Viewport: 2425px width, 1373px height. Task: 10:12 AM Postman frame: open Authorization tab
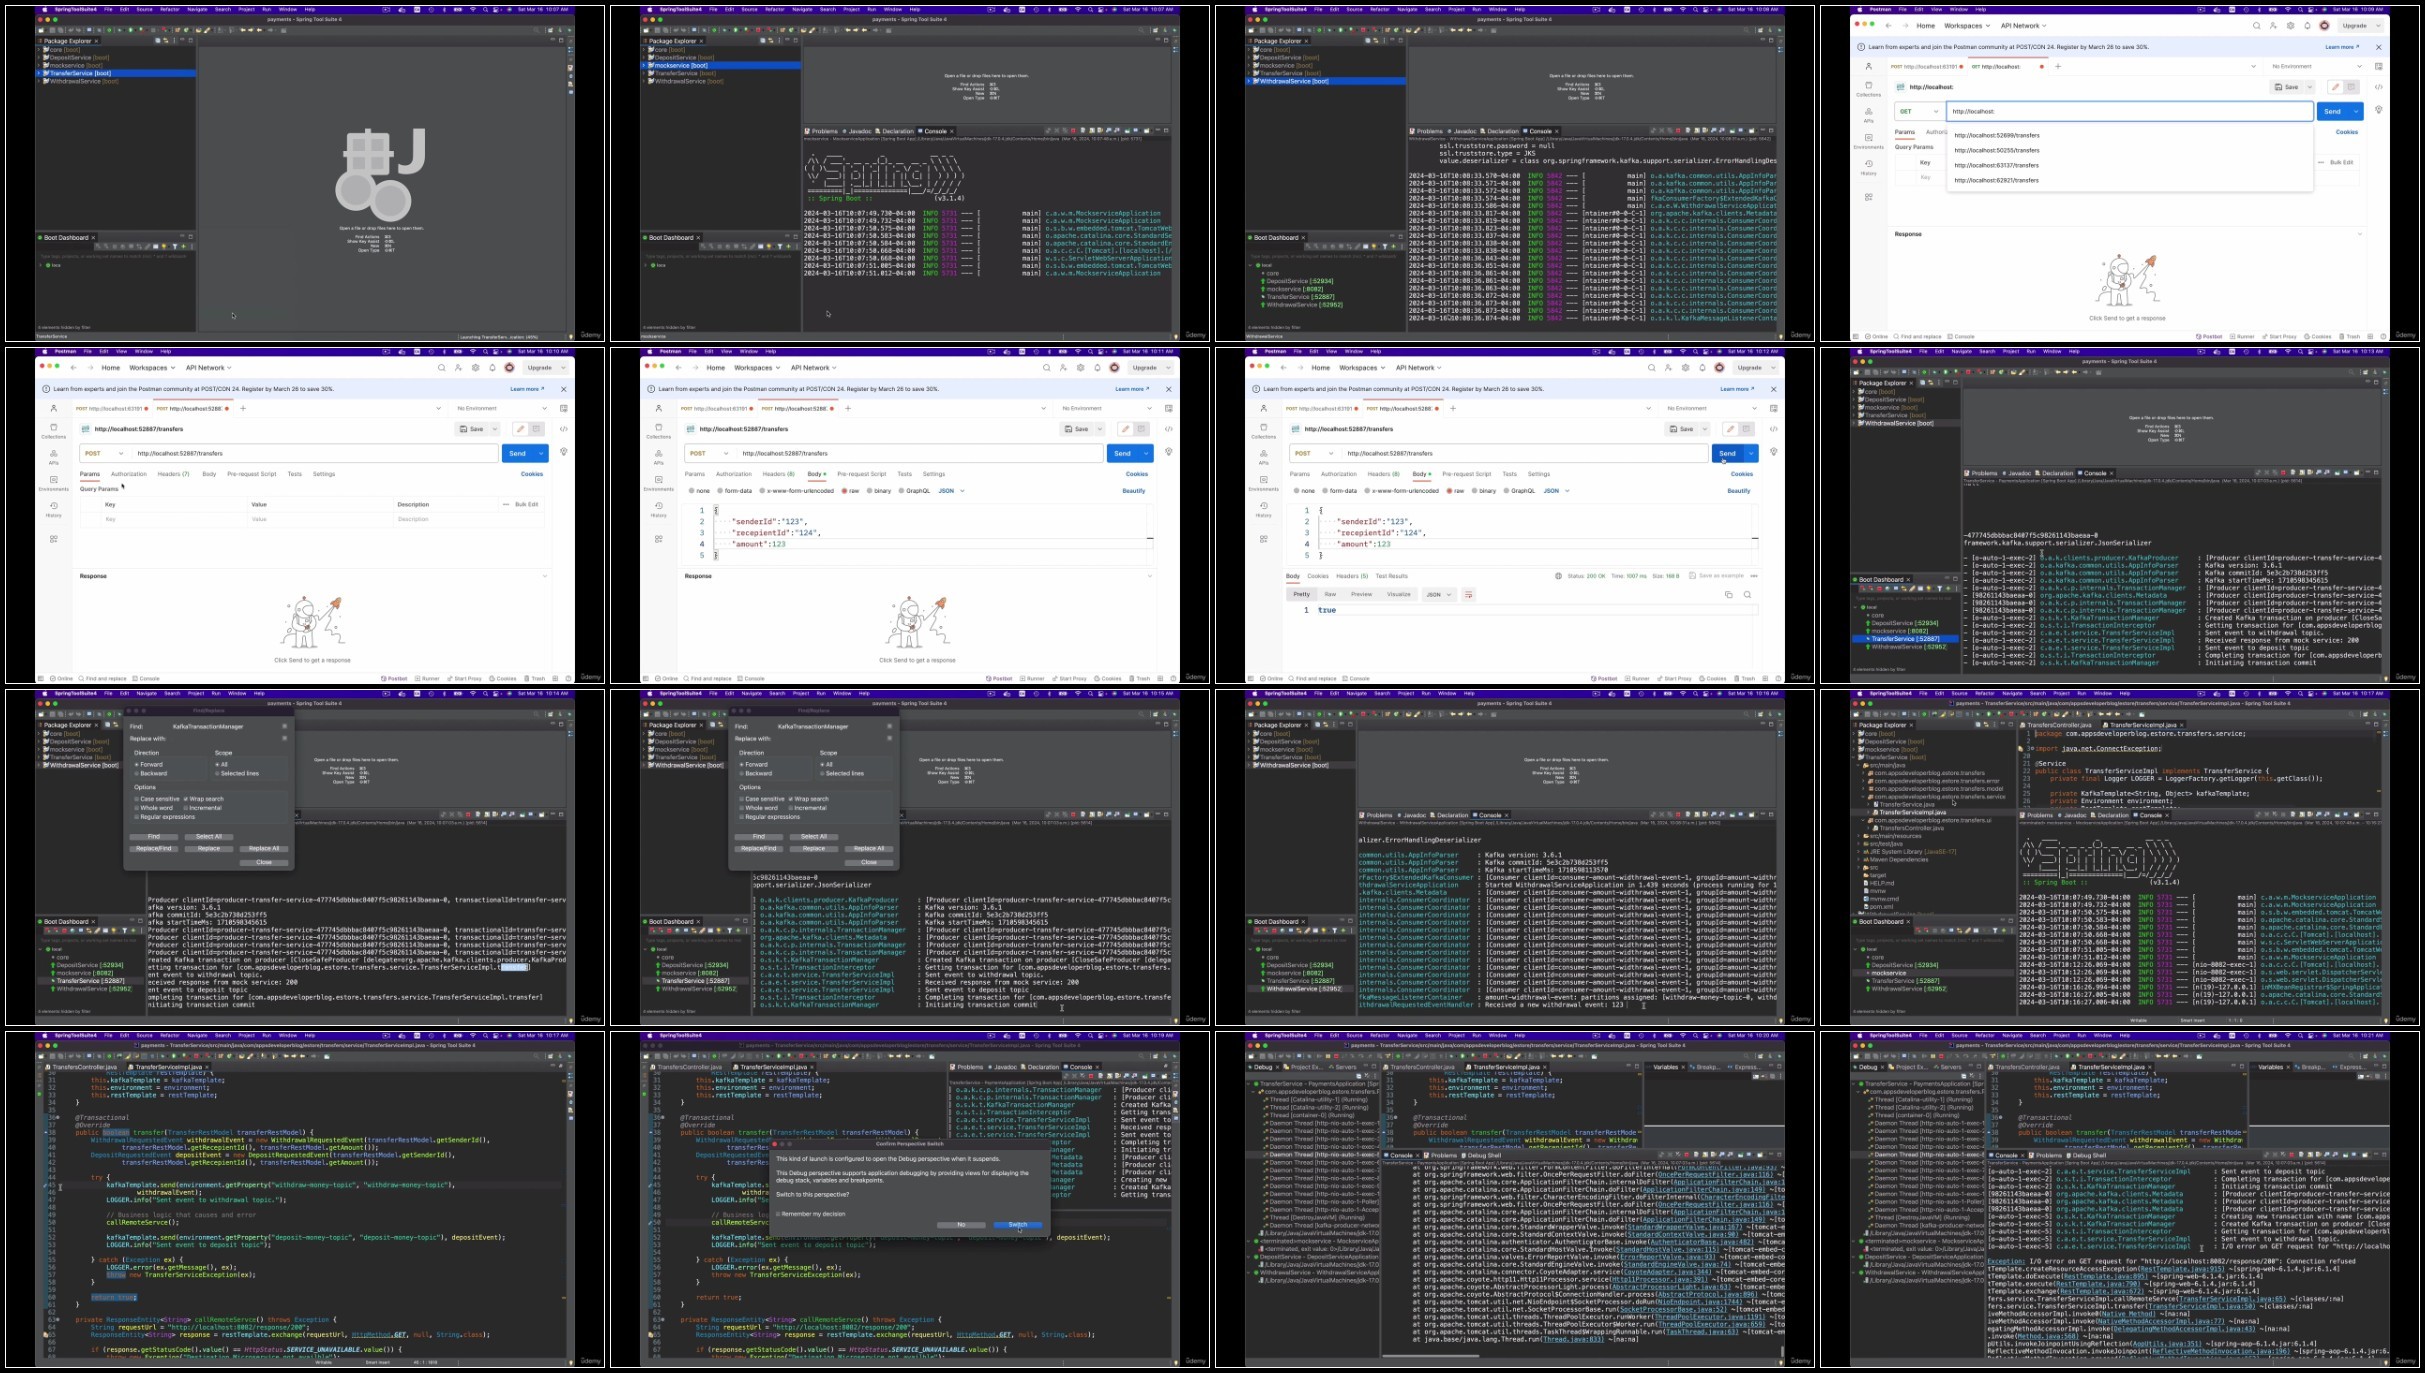(x=1339, y=474)
